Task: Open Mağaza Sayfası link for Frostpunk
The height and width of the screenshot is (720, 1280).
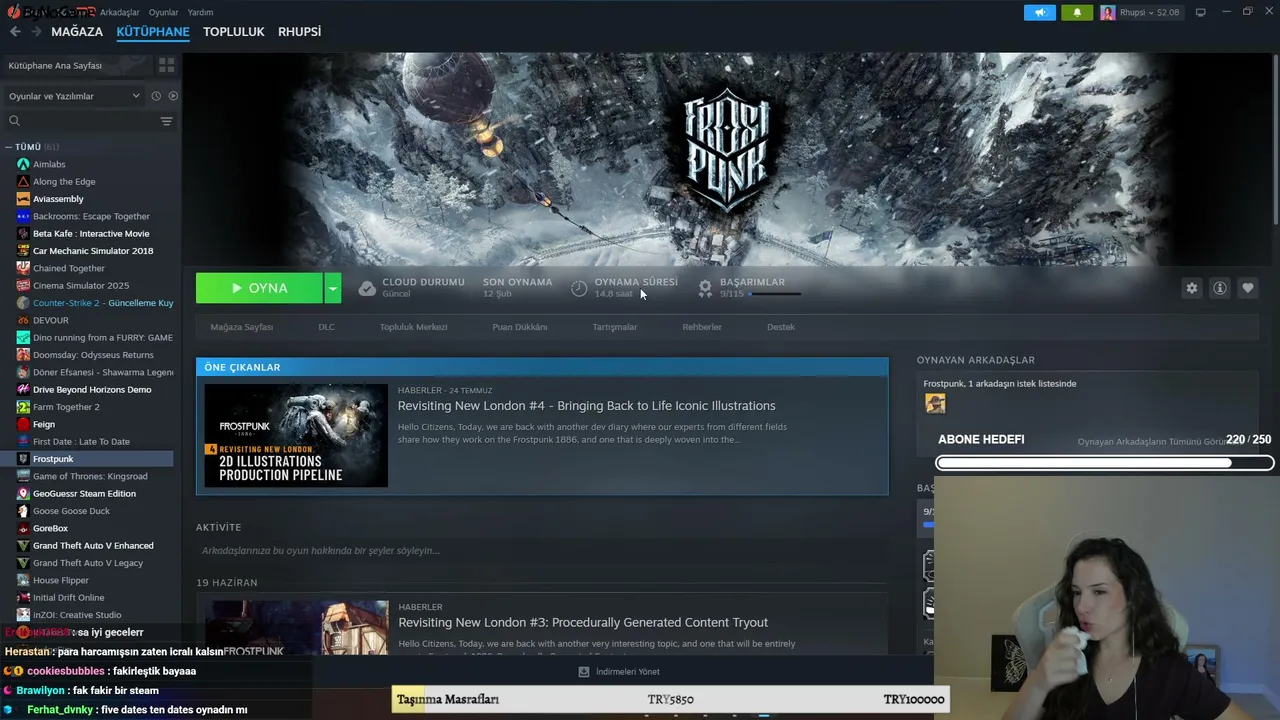Action: point(242,327)
